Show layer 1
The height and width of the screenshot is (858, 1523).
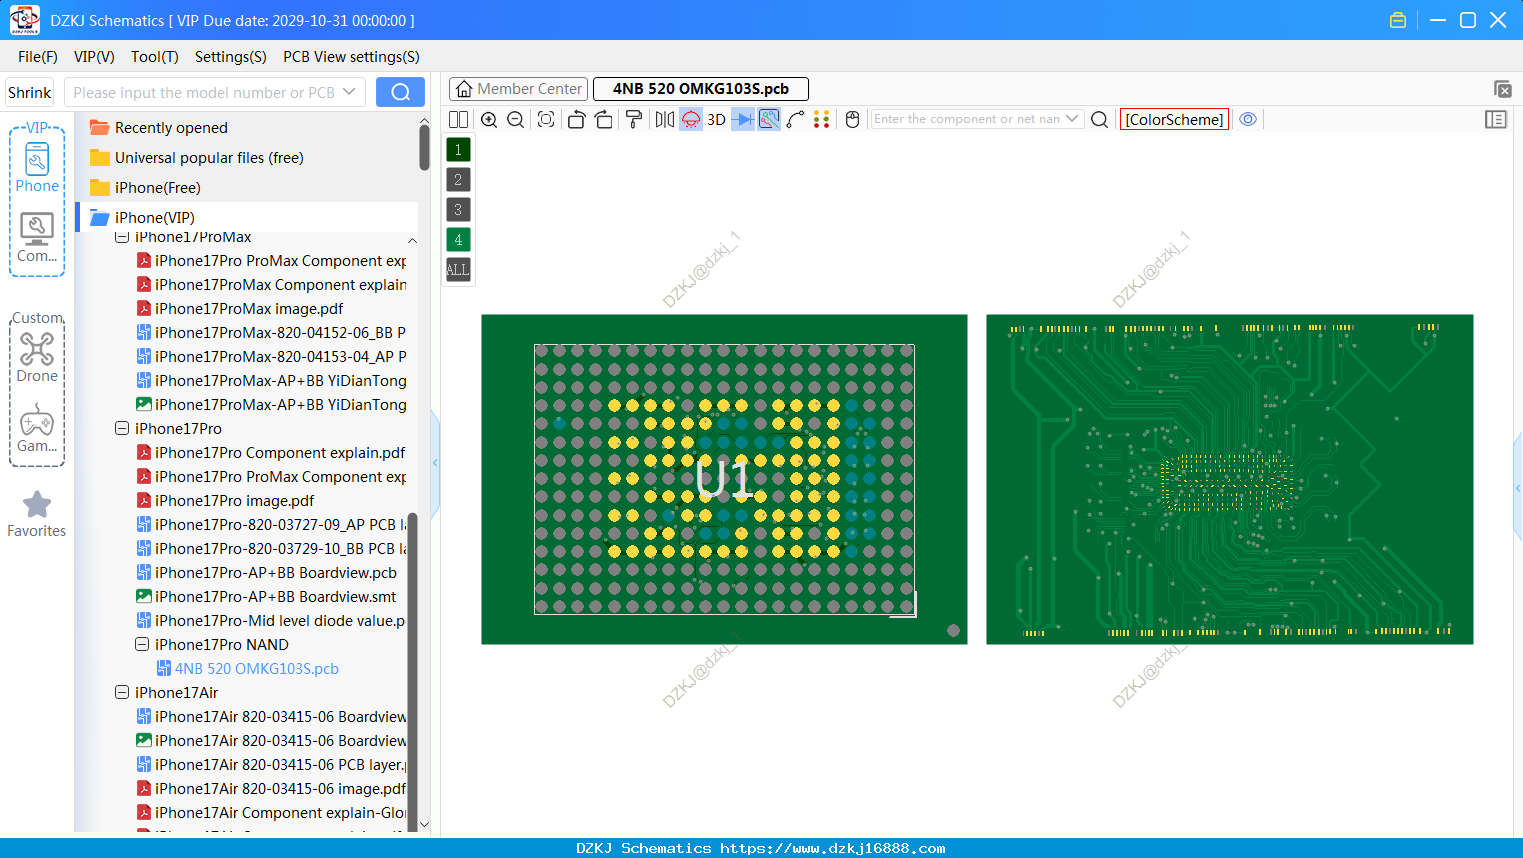pyautogui.click(x=458, y=150)
